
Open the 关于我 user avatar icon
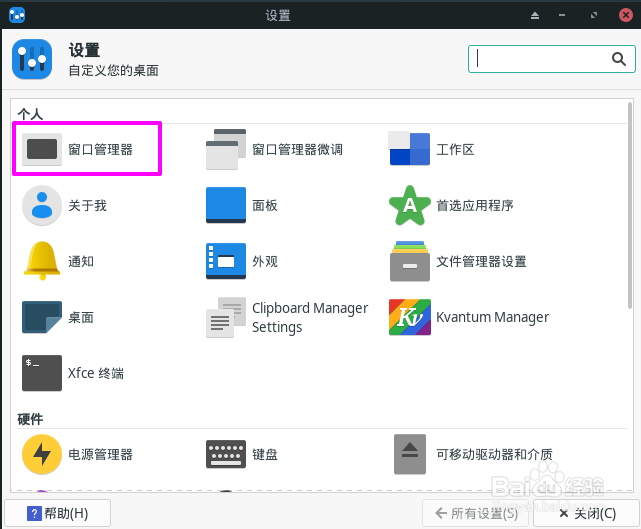[x=42, y=205]
